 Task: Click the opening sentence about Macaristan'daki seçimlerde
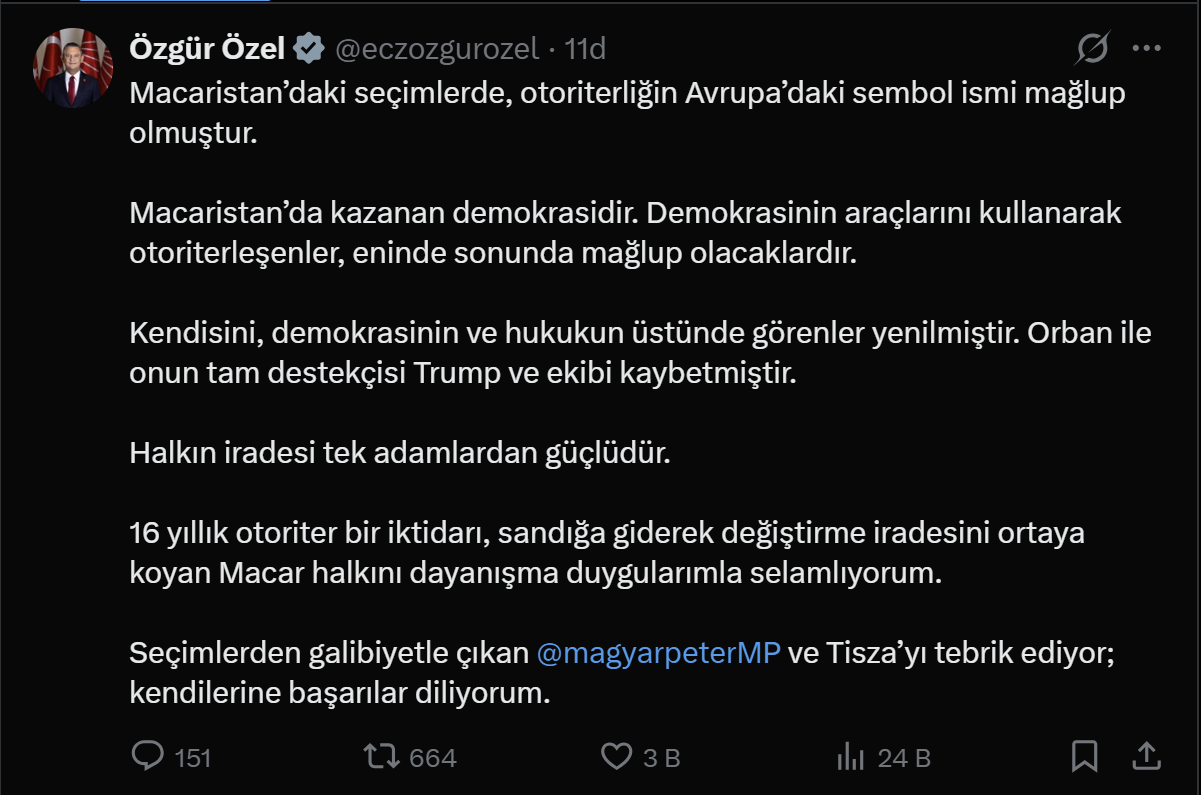click(627, 94)
